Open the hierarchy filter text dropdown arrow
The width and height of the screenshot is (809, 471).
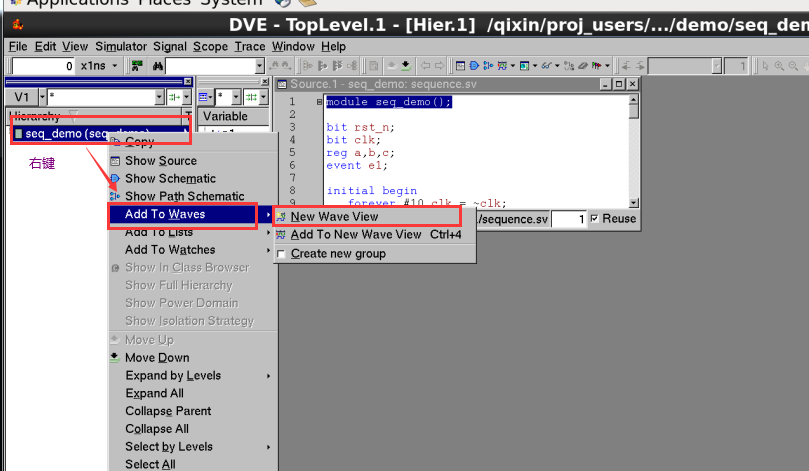tap(159, 97)
